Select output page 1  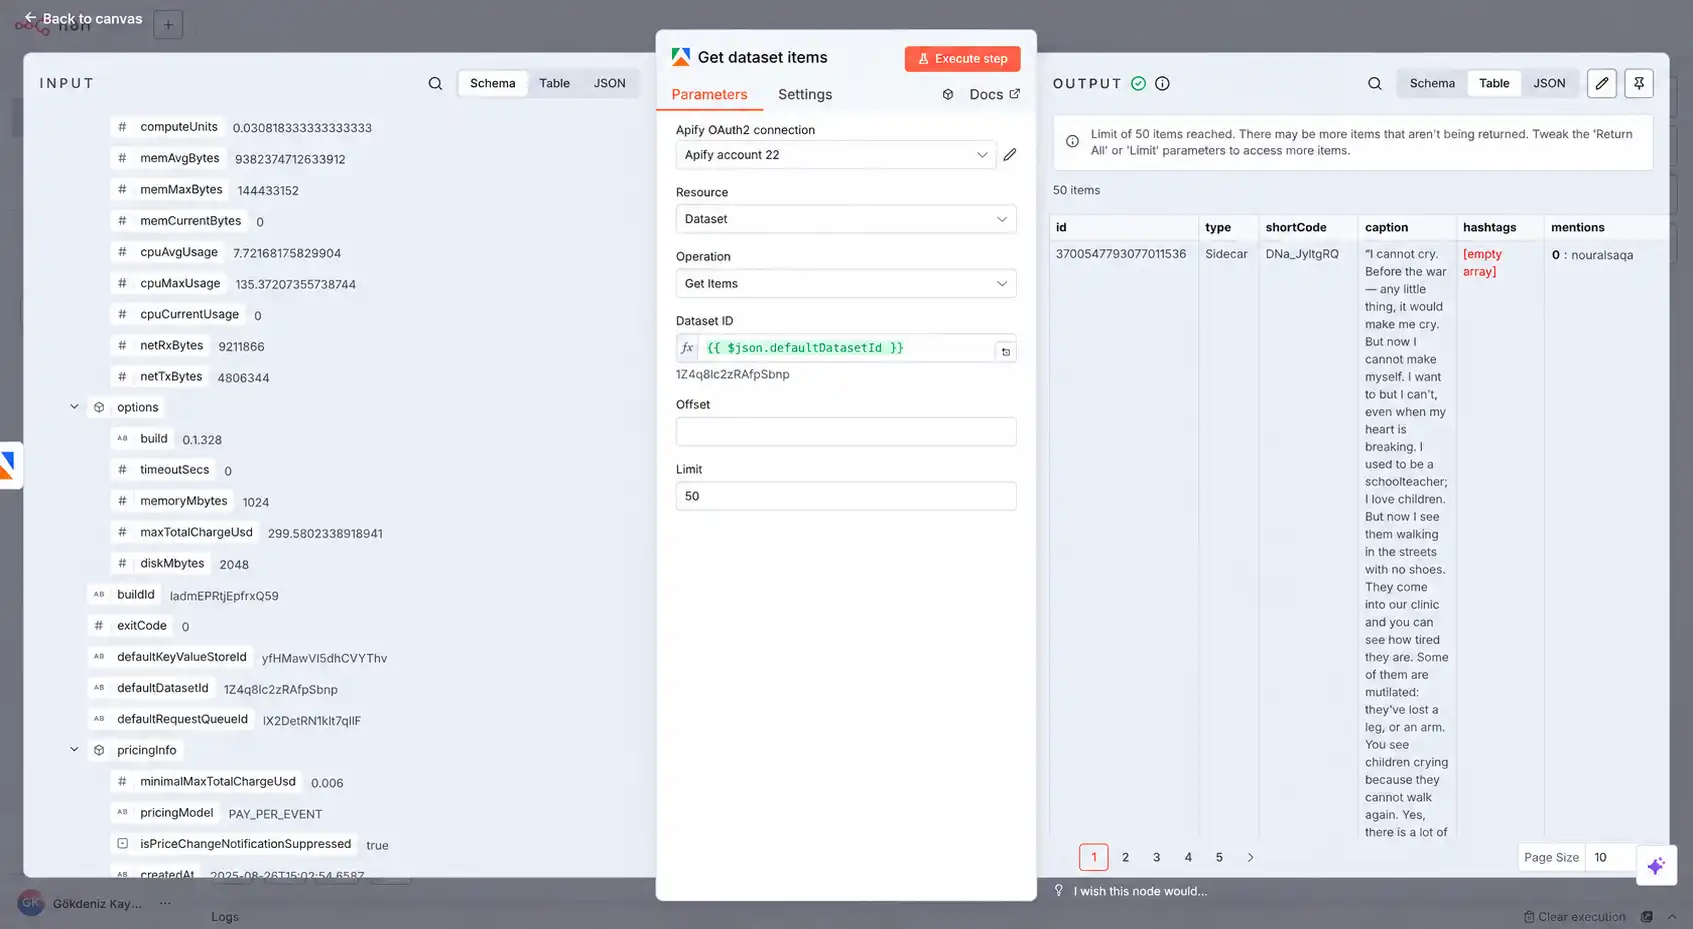coord(1094,858)
